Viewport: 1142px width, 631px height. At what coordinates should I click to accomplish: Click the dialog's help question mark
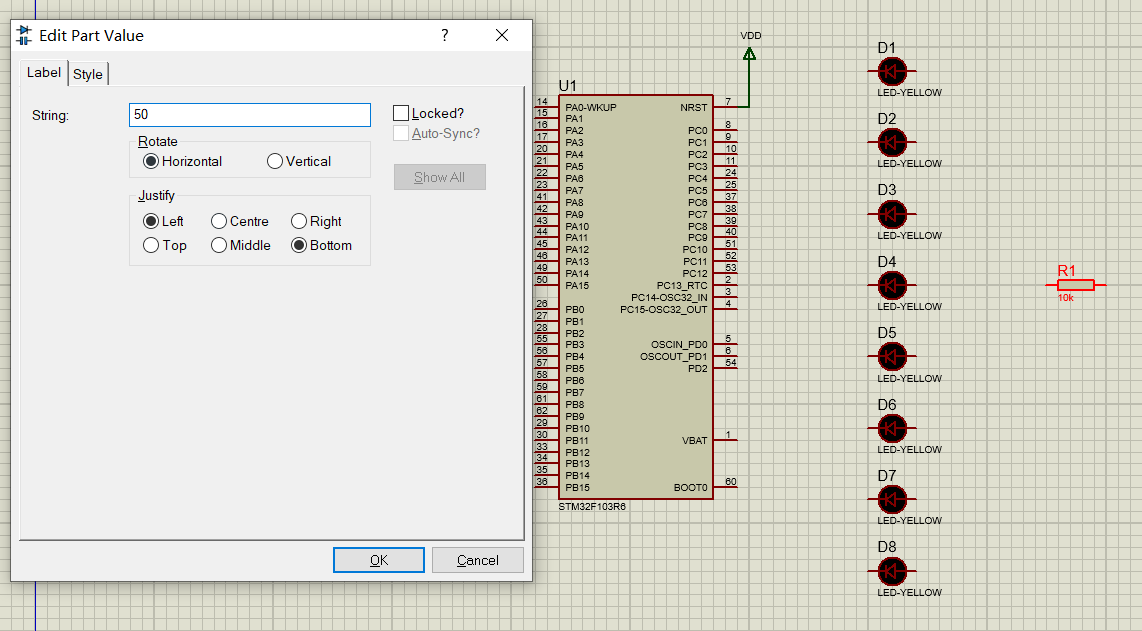pos(445,35)
